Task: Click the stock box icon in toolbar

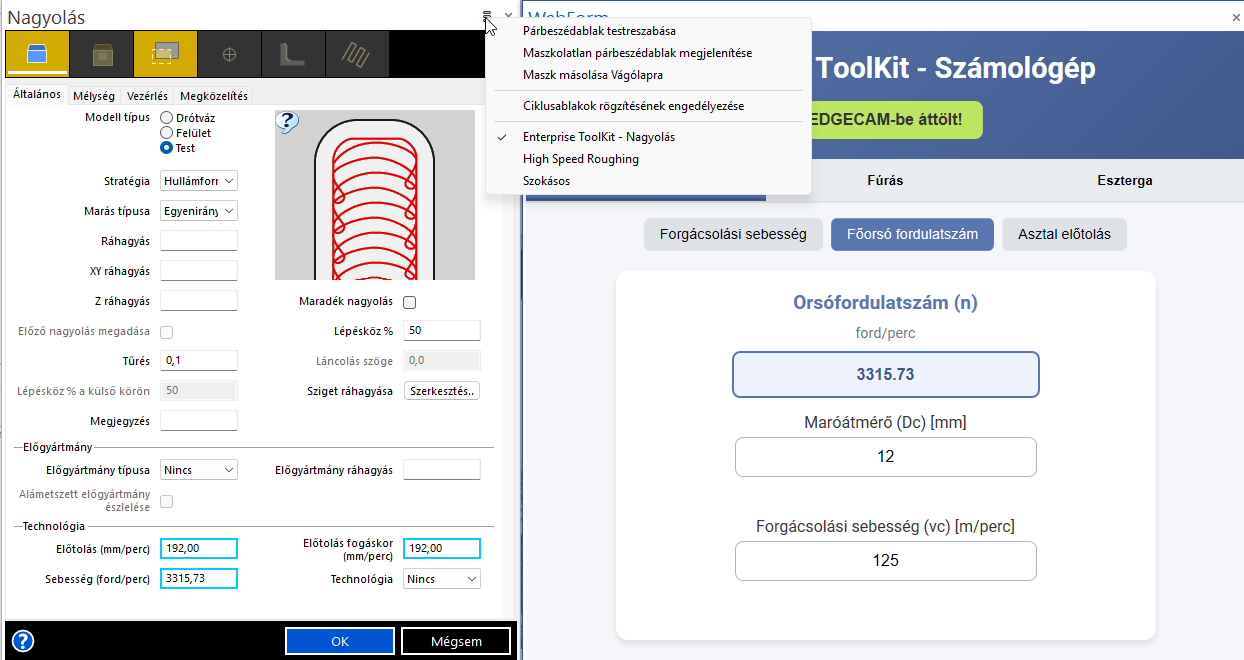Action: click(x=102, y=54)
